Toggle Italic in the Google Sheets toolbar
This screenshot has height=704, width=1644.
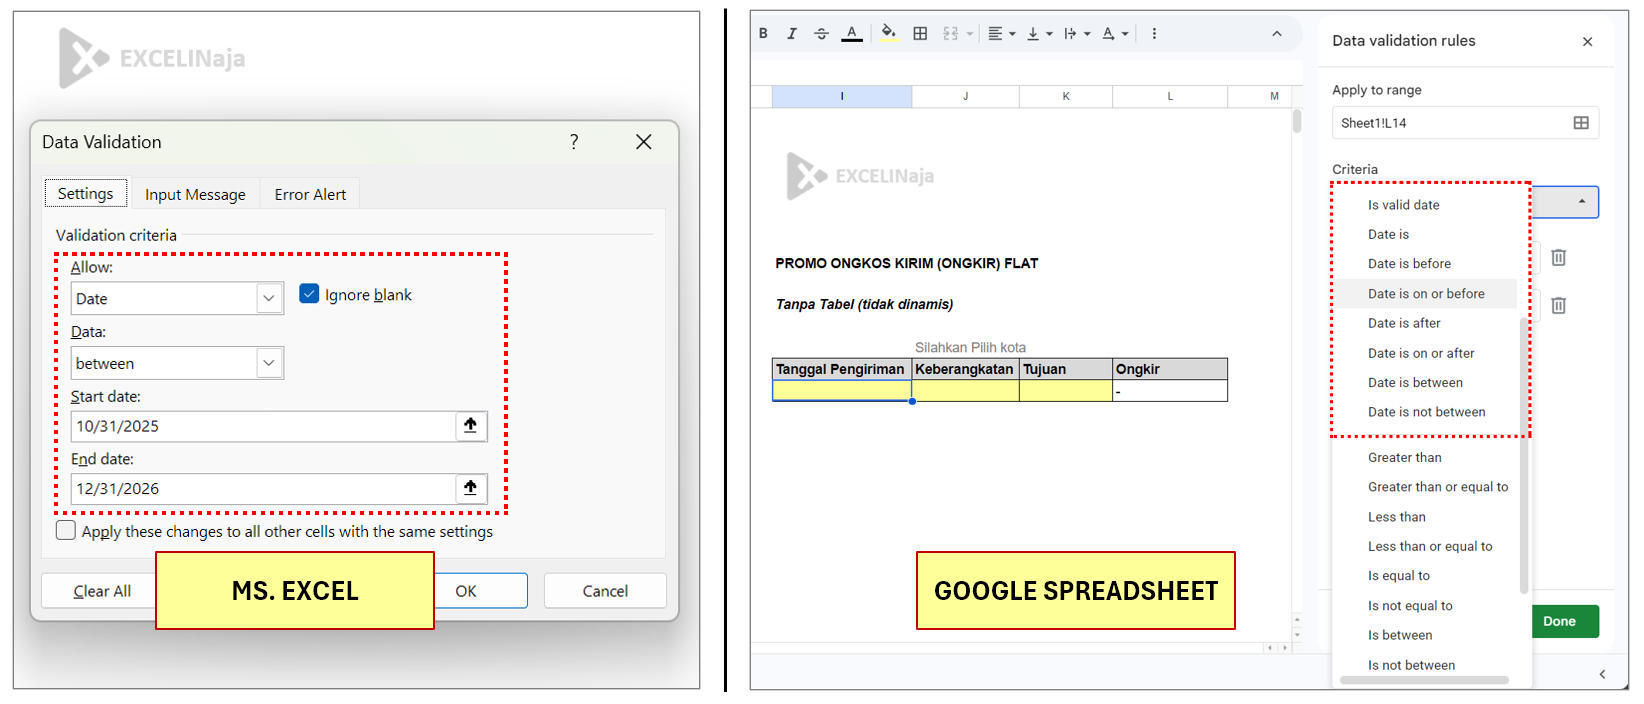(x=791, y=33)
